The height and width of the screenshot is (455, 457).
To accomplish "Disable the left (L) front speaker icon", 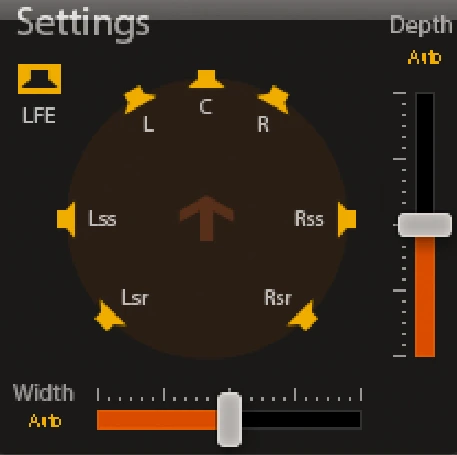I will point(138,99).
